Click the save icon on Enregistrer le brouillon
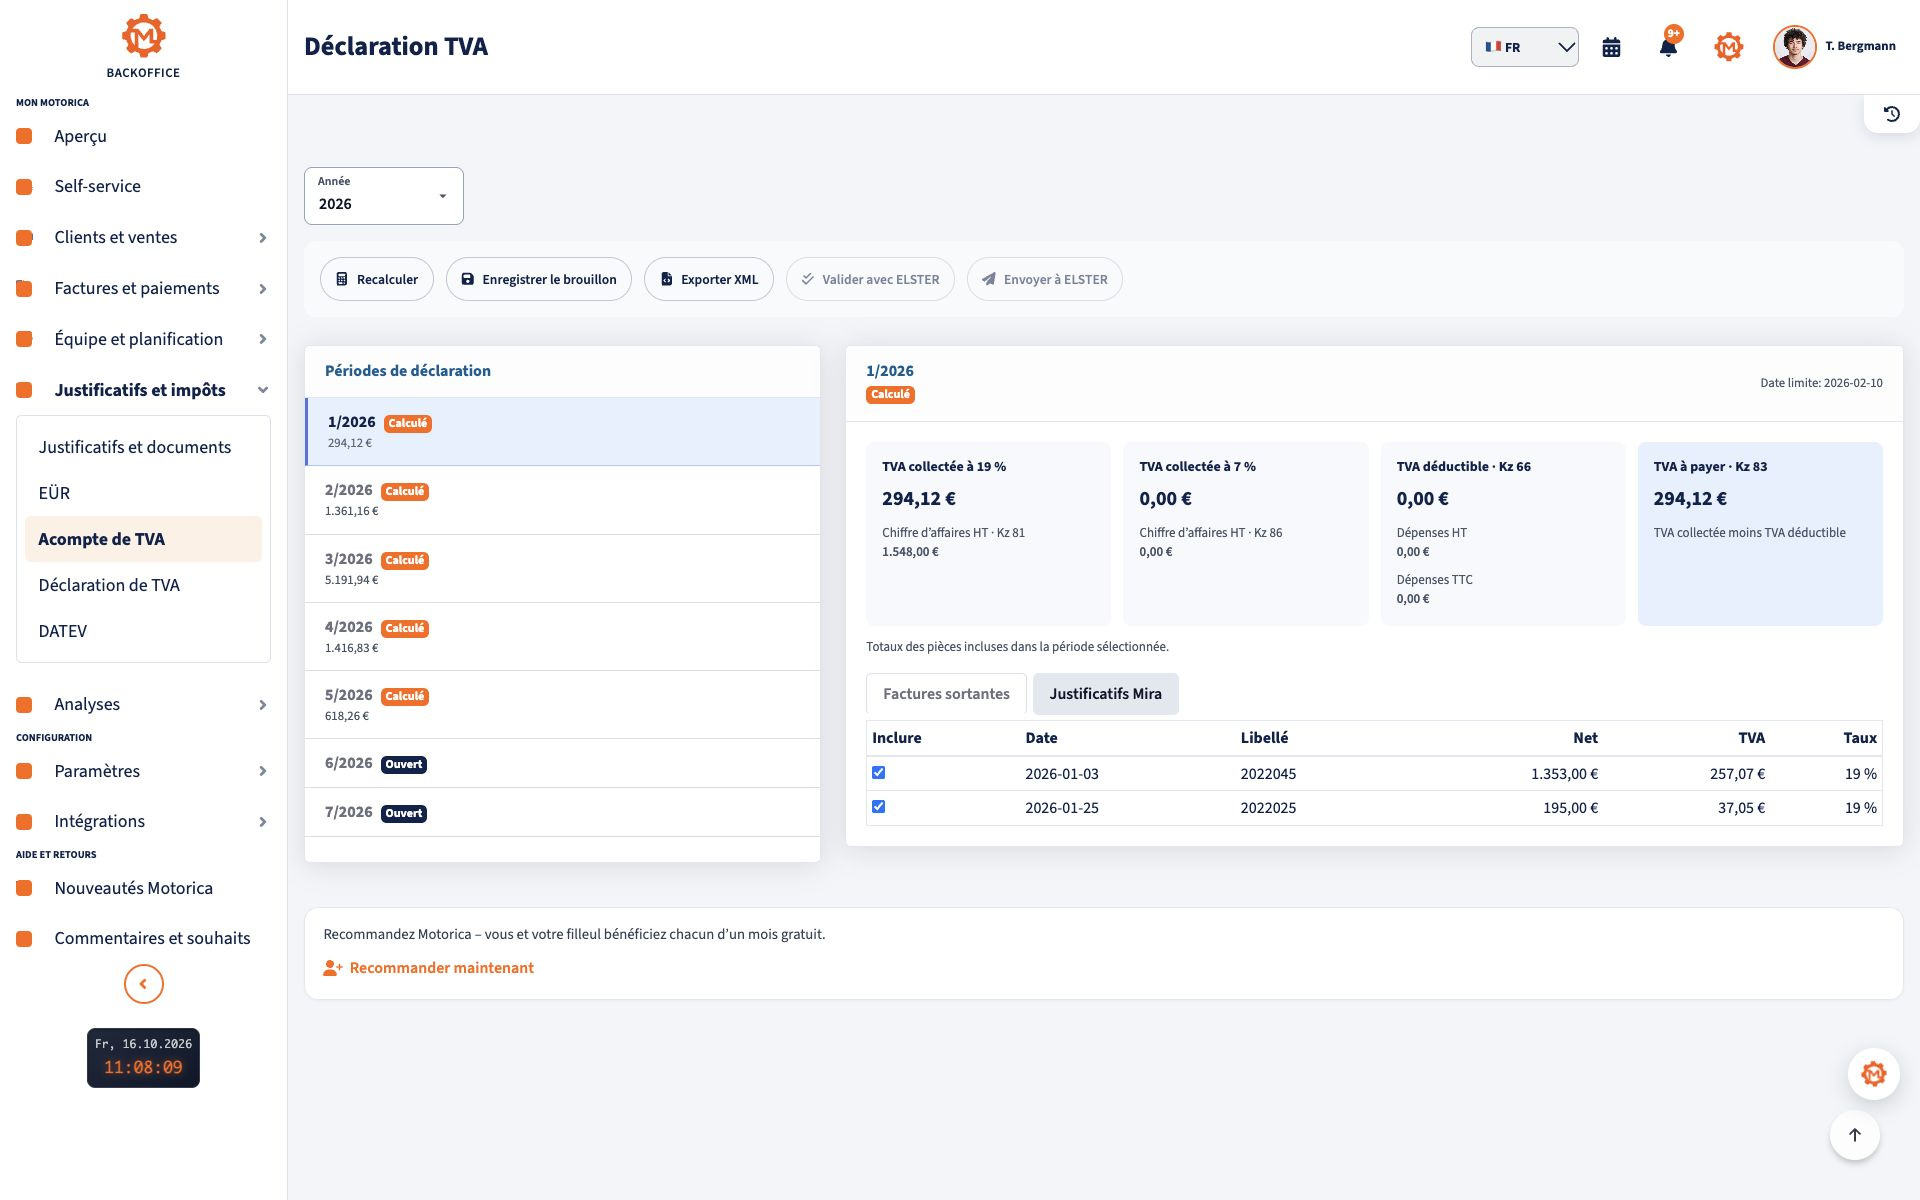The height and width of the screenshot is (1200, 1920). 467,280
